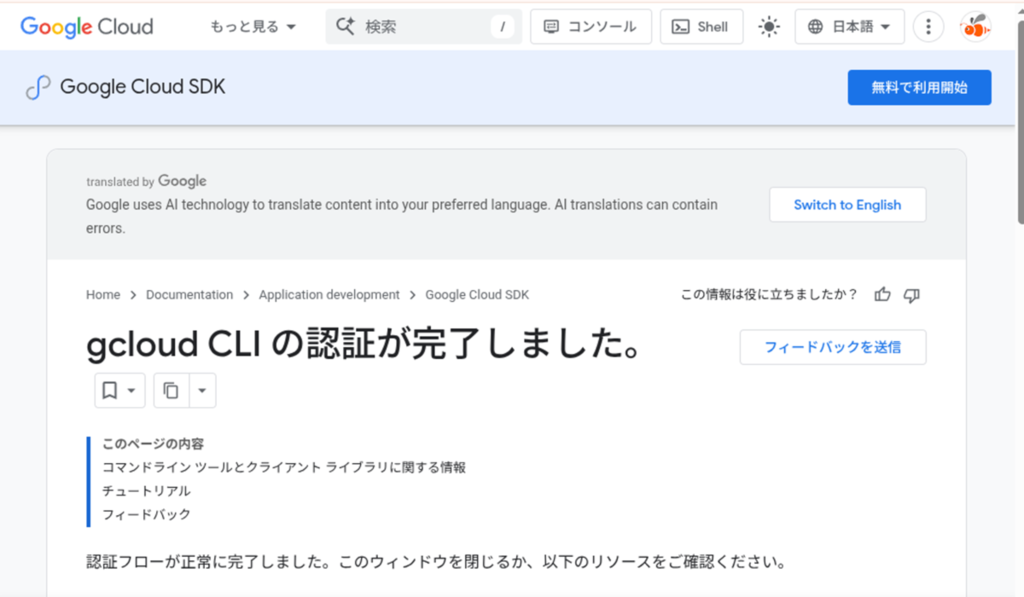Go to Application development breadcrumb
The image size is (1024, 597).
329,295
